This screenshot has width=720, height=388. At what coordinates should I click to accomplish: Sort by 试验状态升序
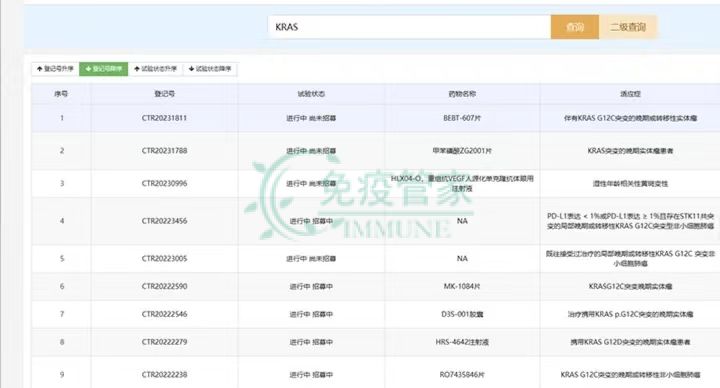[156, 69]
